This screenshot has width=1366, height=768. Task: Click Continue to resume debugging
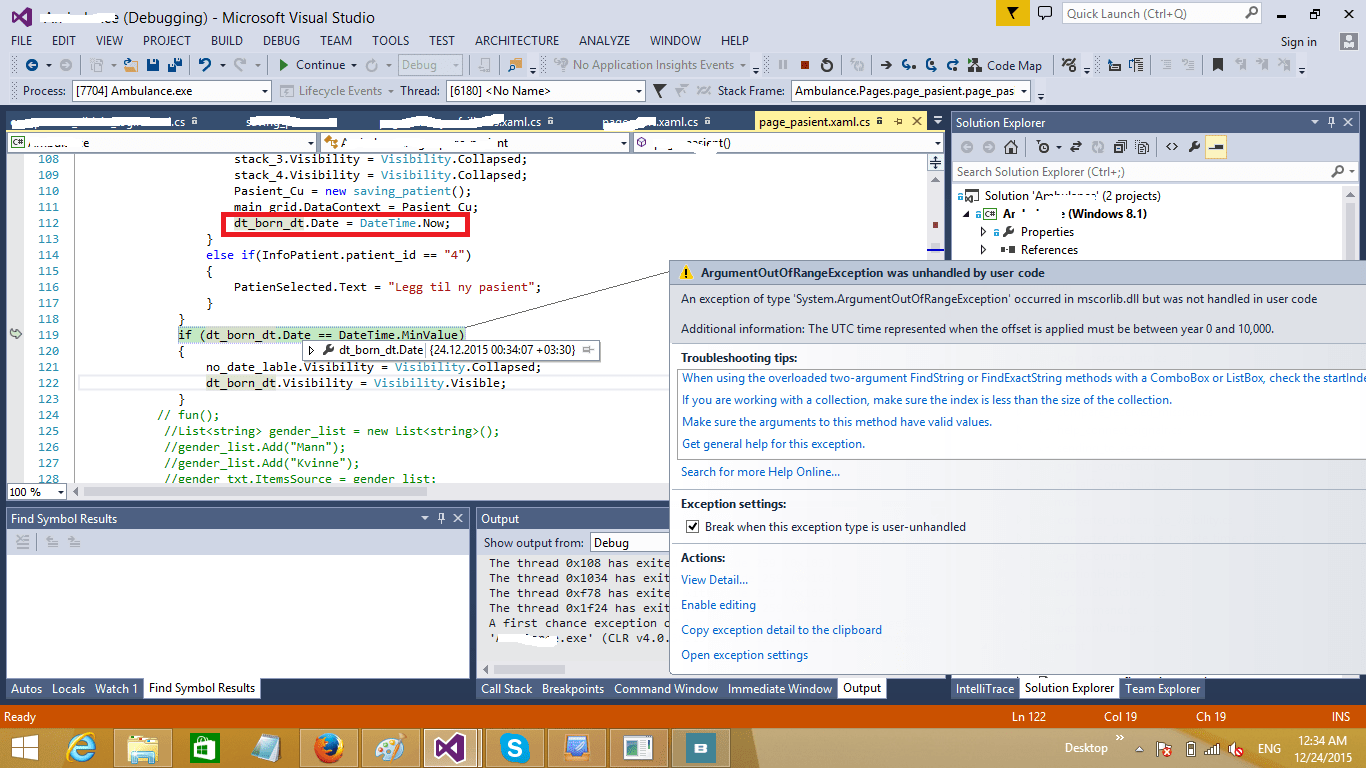click(x=312, y=65)
